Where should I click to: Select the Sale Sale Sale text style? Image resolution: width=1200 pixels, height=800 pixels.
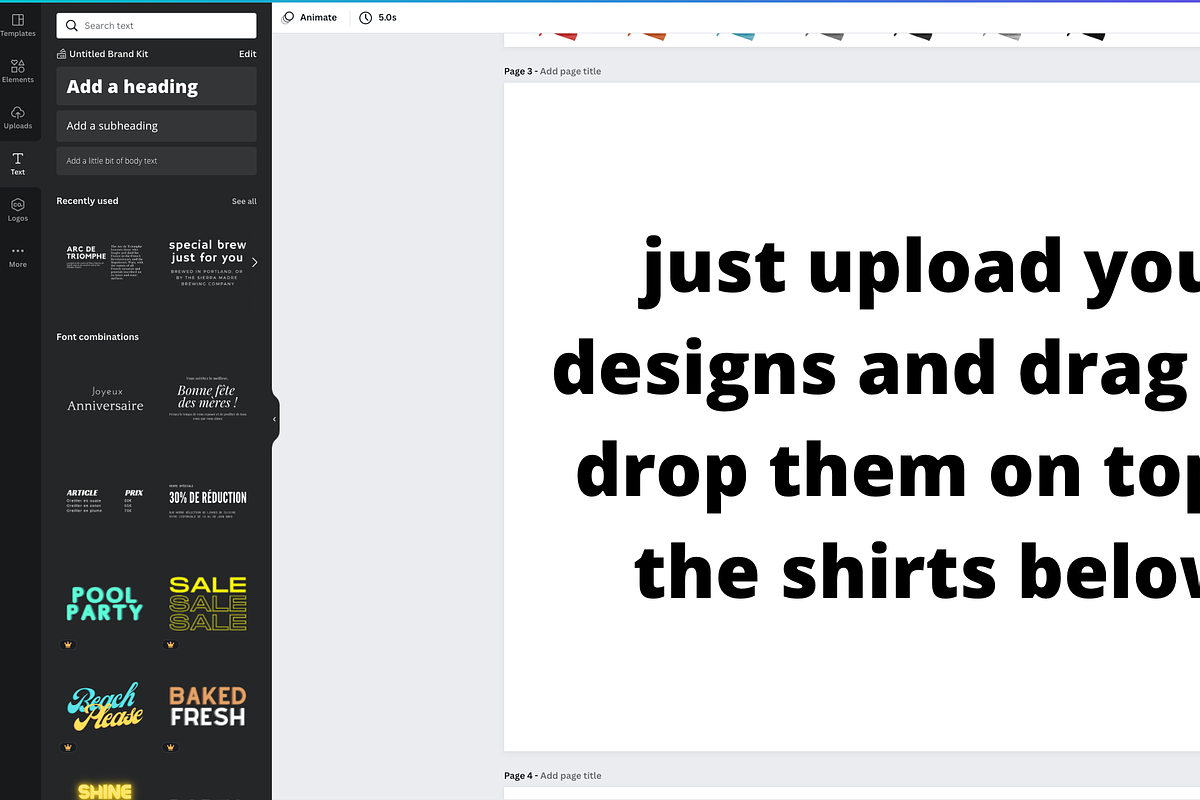coord(207,603)
